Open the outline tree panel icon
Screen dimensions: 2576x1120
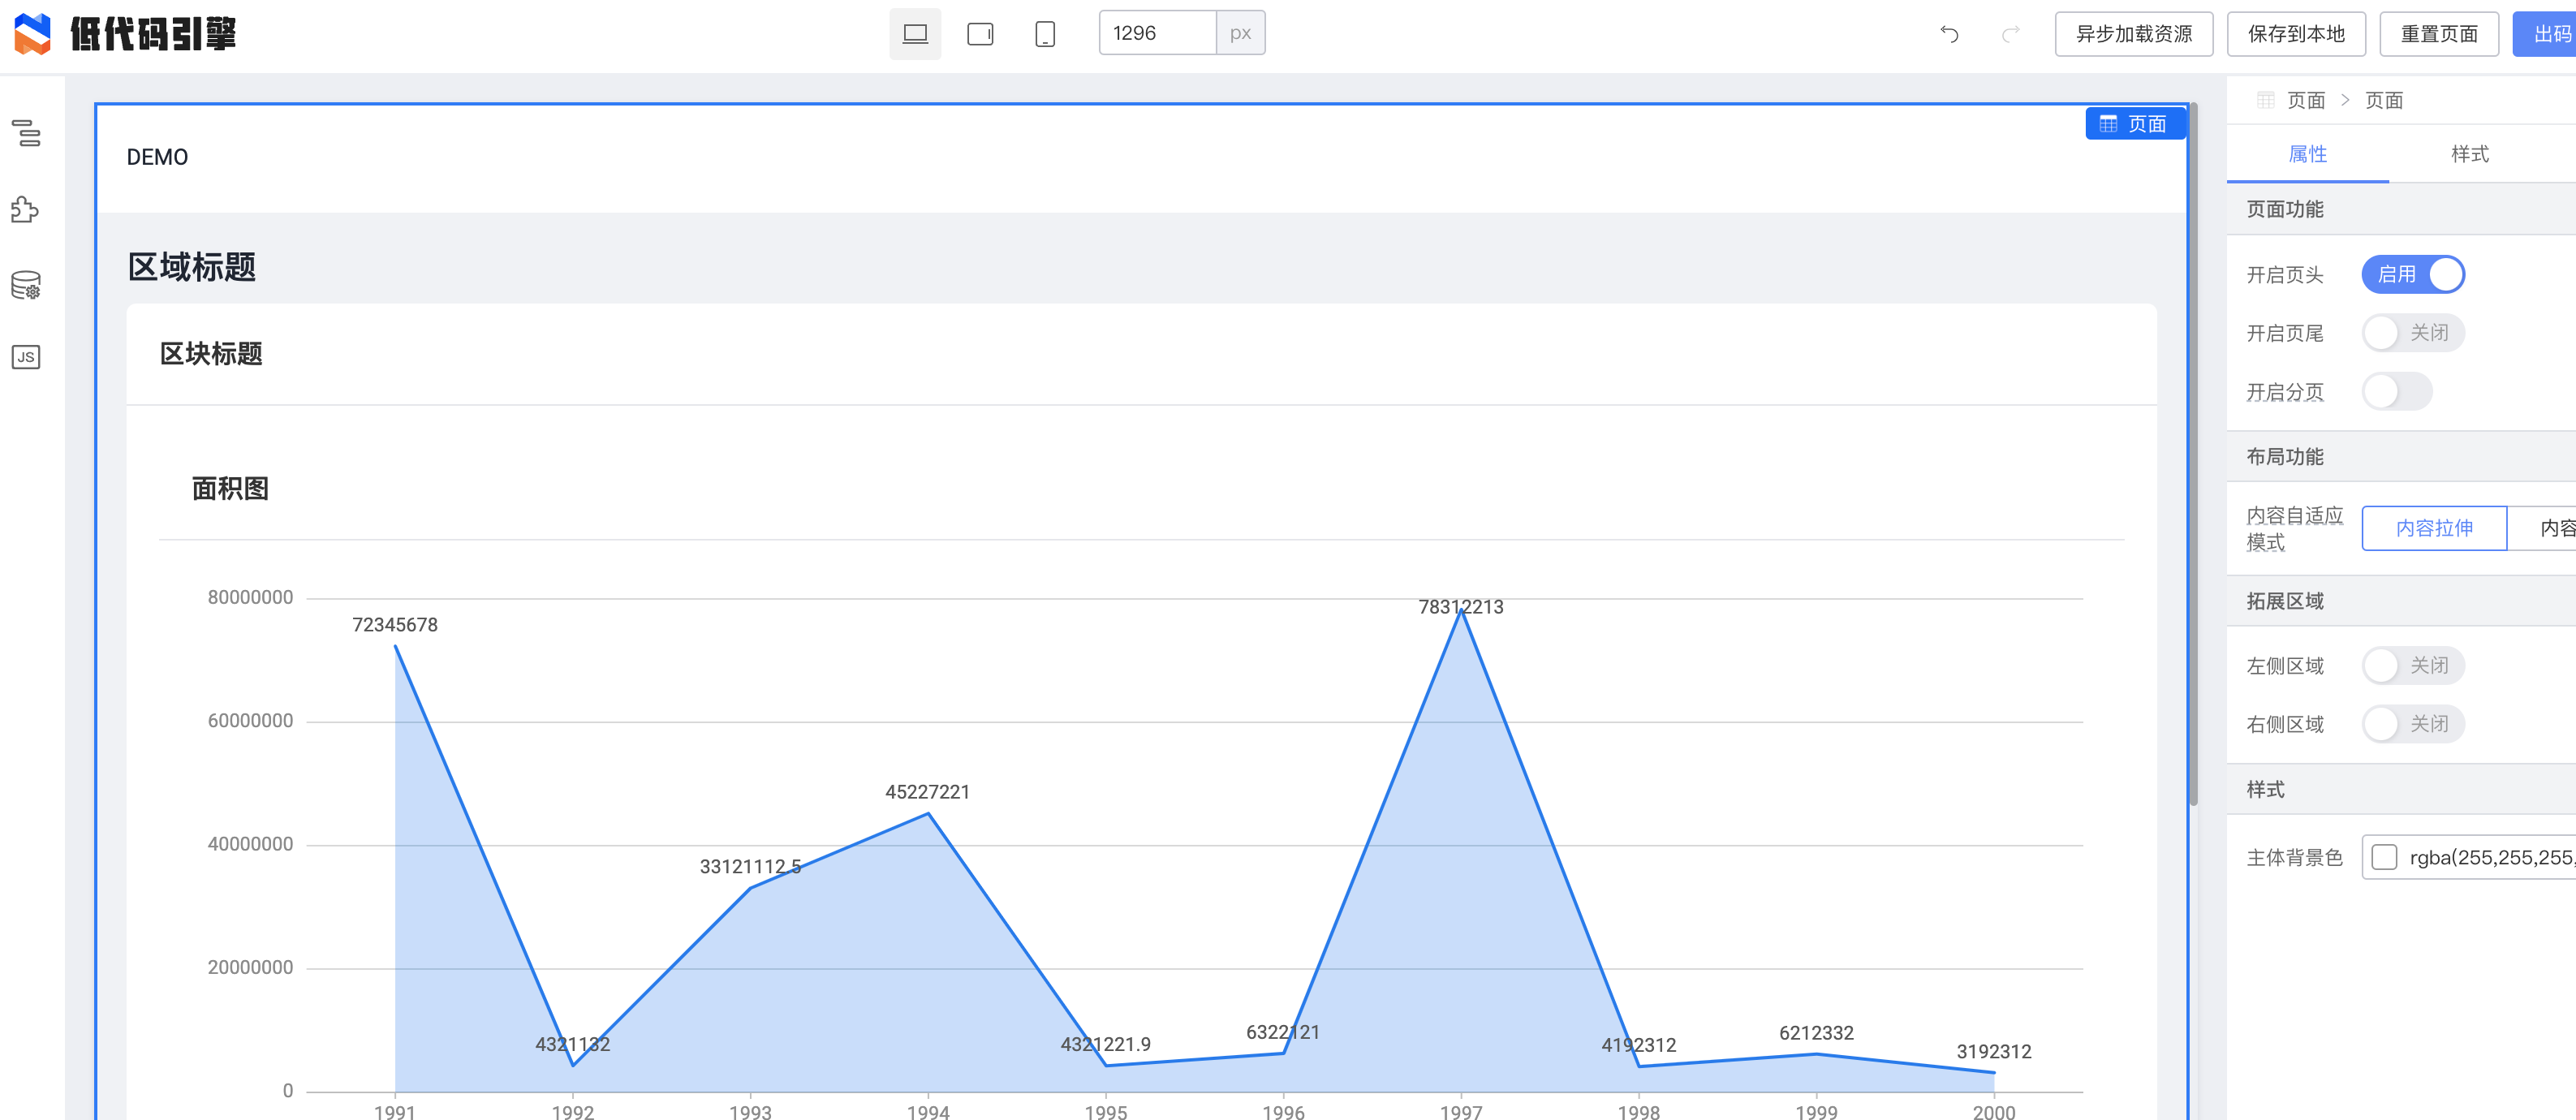click(26, 133)
